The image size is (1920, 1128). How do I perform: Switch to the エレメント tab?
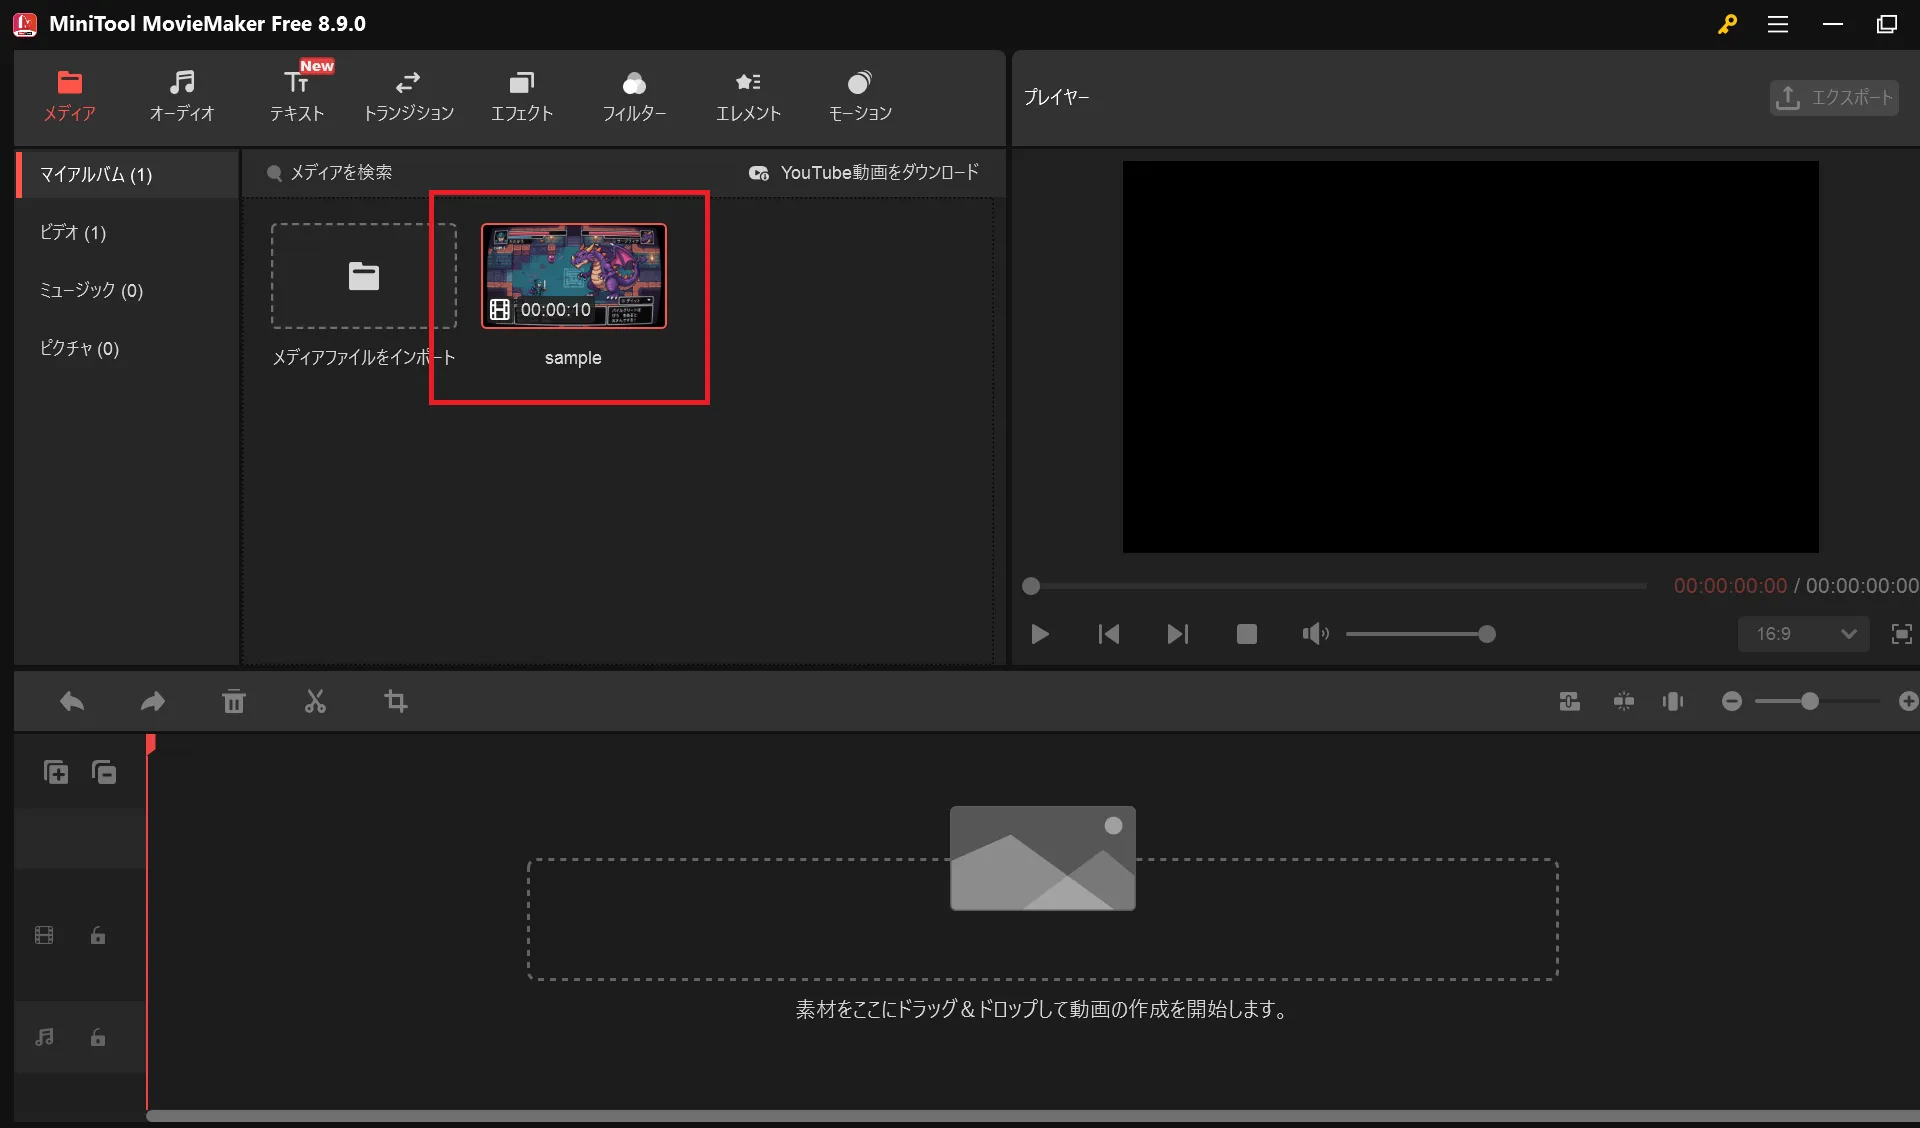748,96
